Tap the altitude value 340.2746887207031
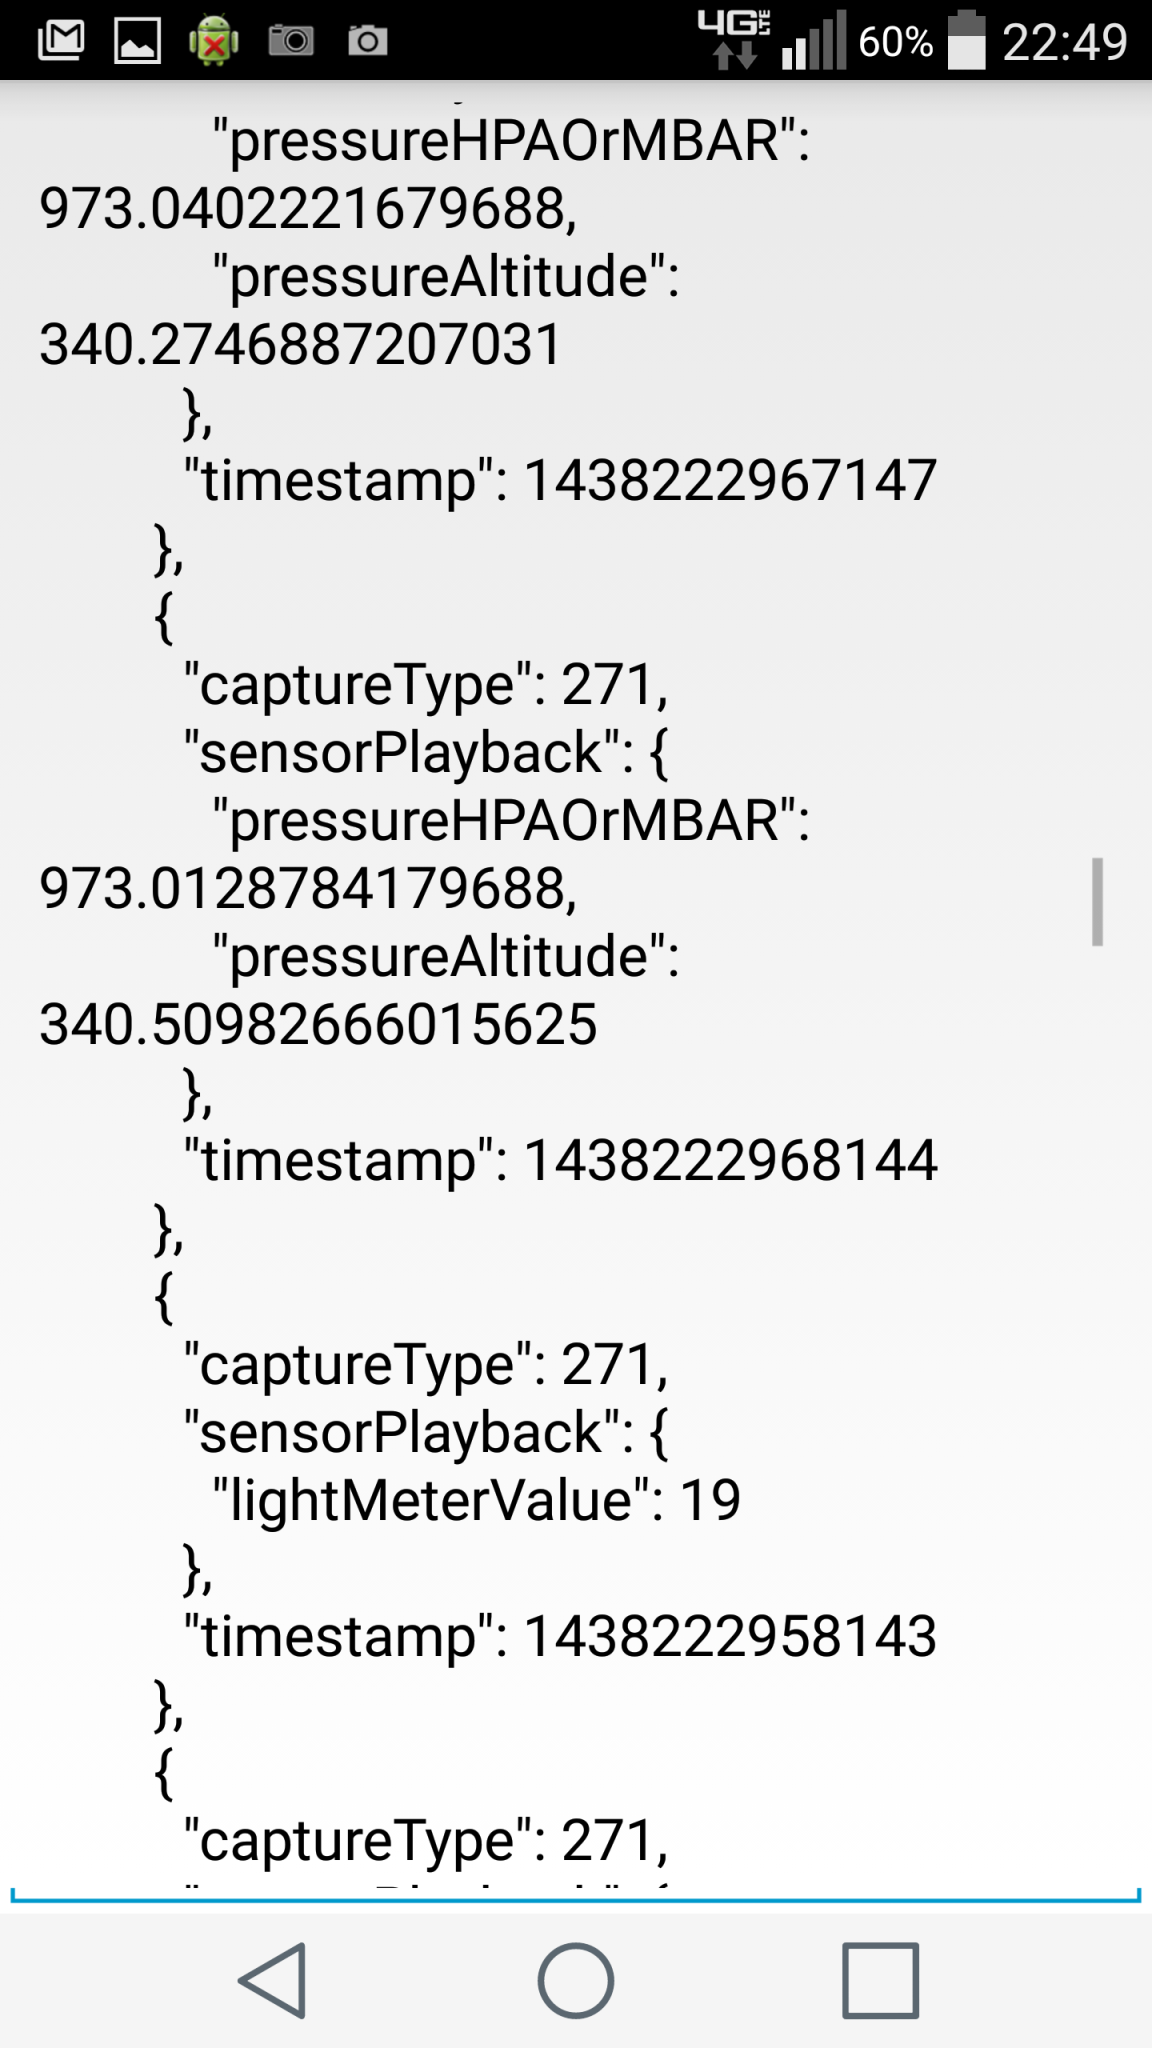Screen dimensions: 1152x2048 (x=300, y=345)
